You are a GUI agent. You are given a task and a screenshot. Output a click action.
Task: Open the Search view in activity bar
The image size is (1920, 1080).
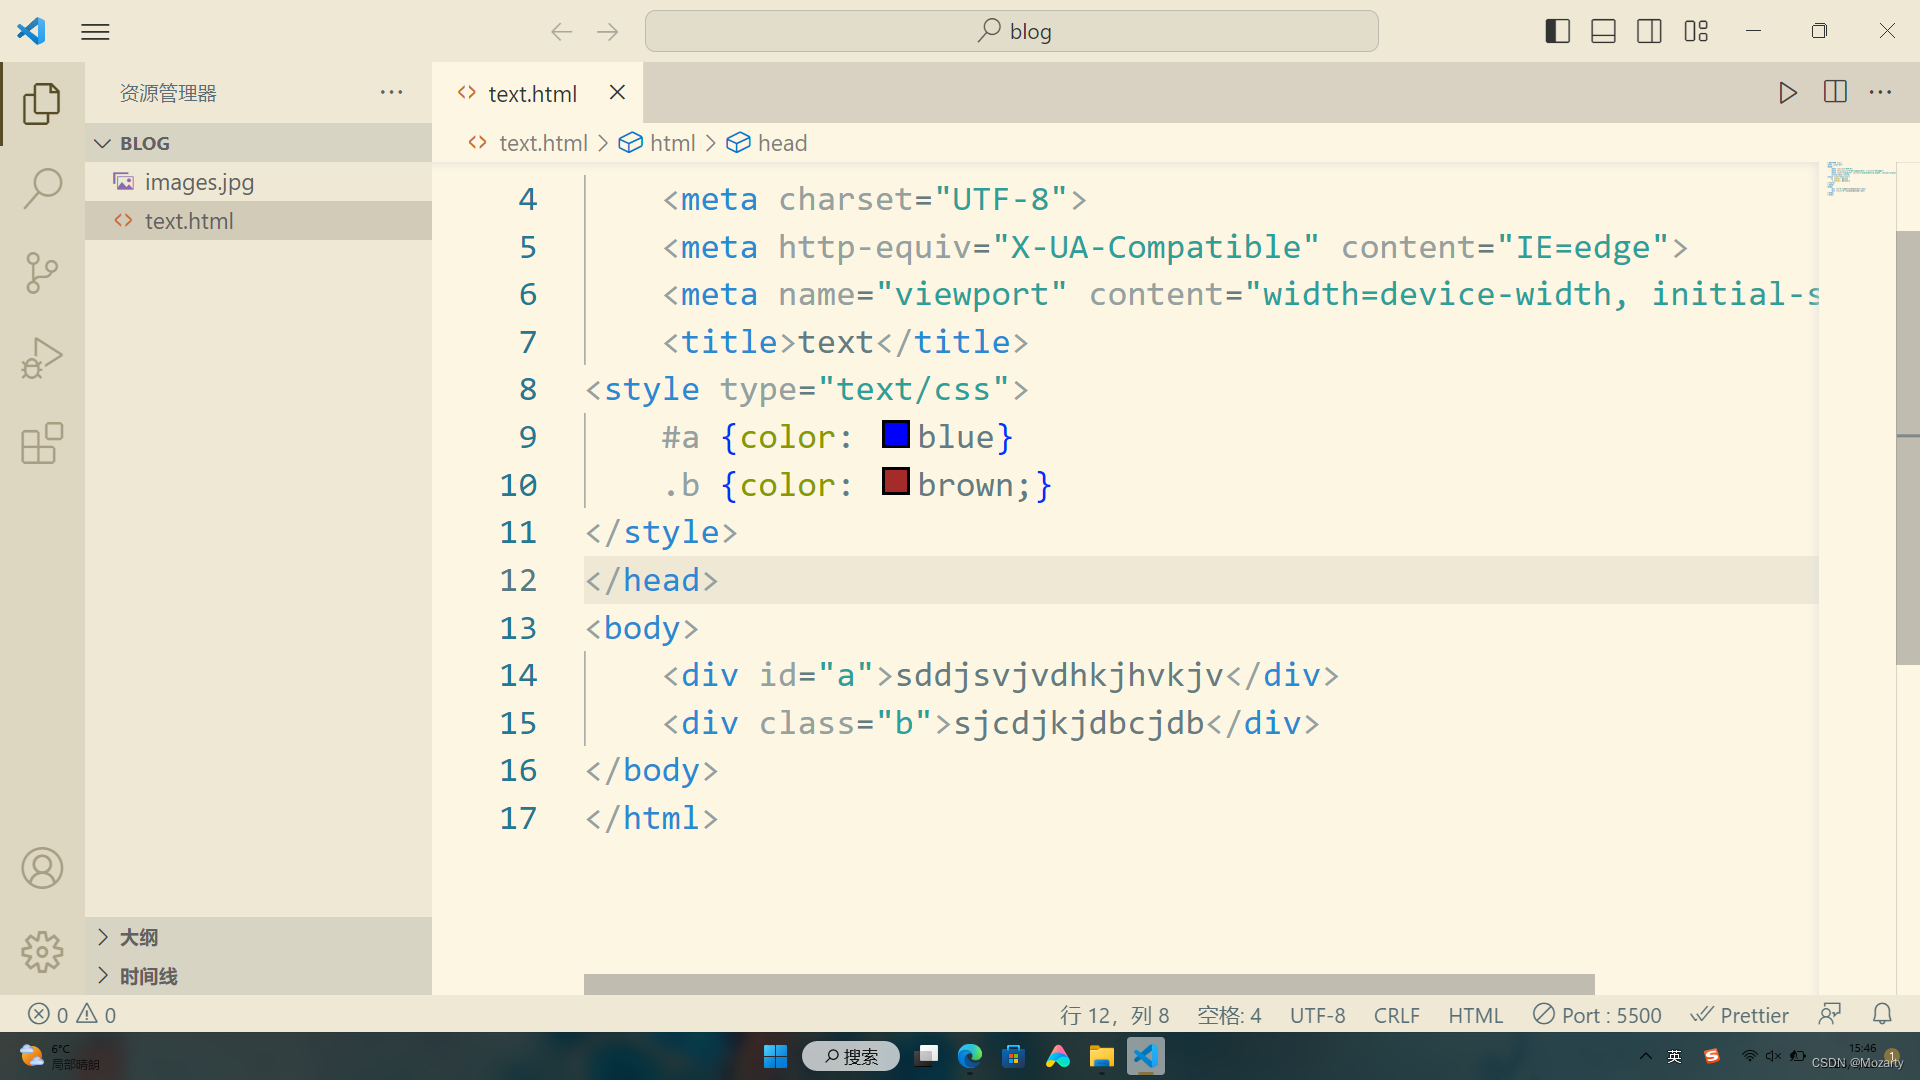[x=42, y=187]
